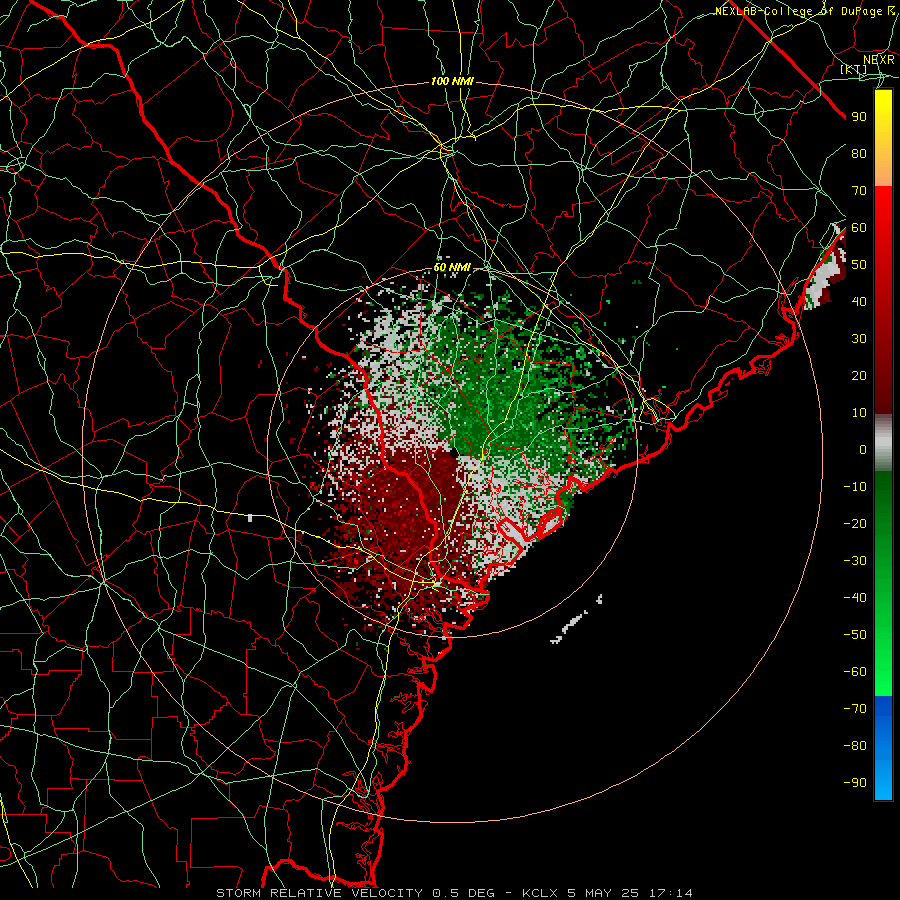Click the NEXLAB-College of DuPage credit text
Screen dimensions: 900x900
(x=805, y=11)
